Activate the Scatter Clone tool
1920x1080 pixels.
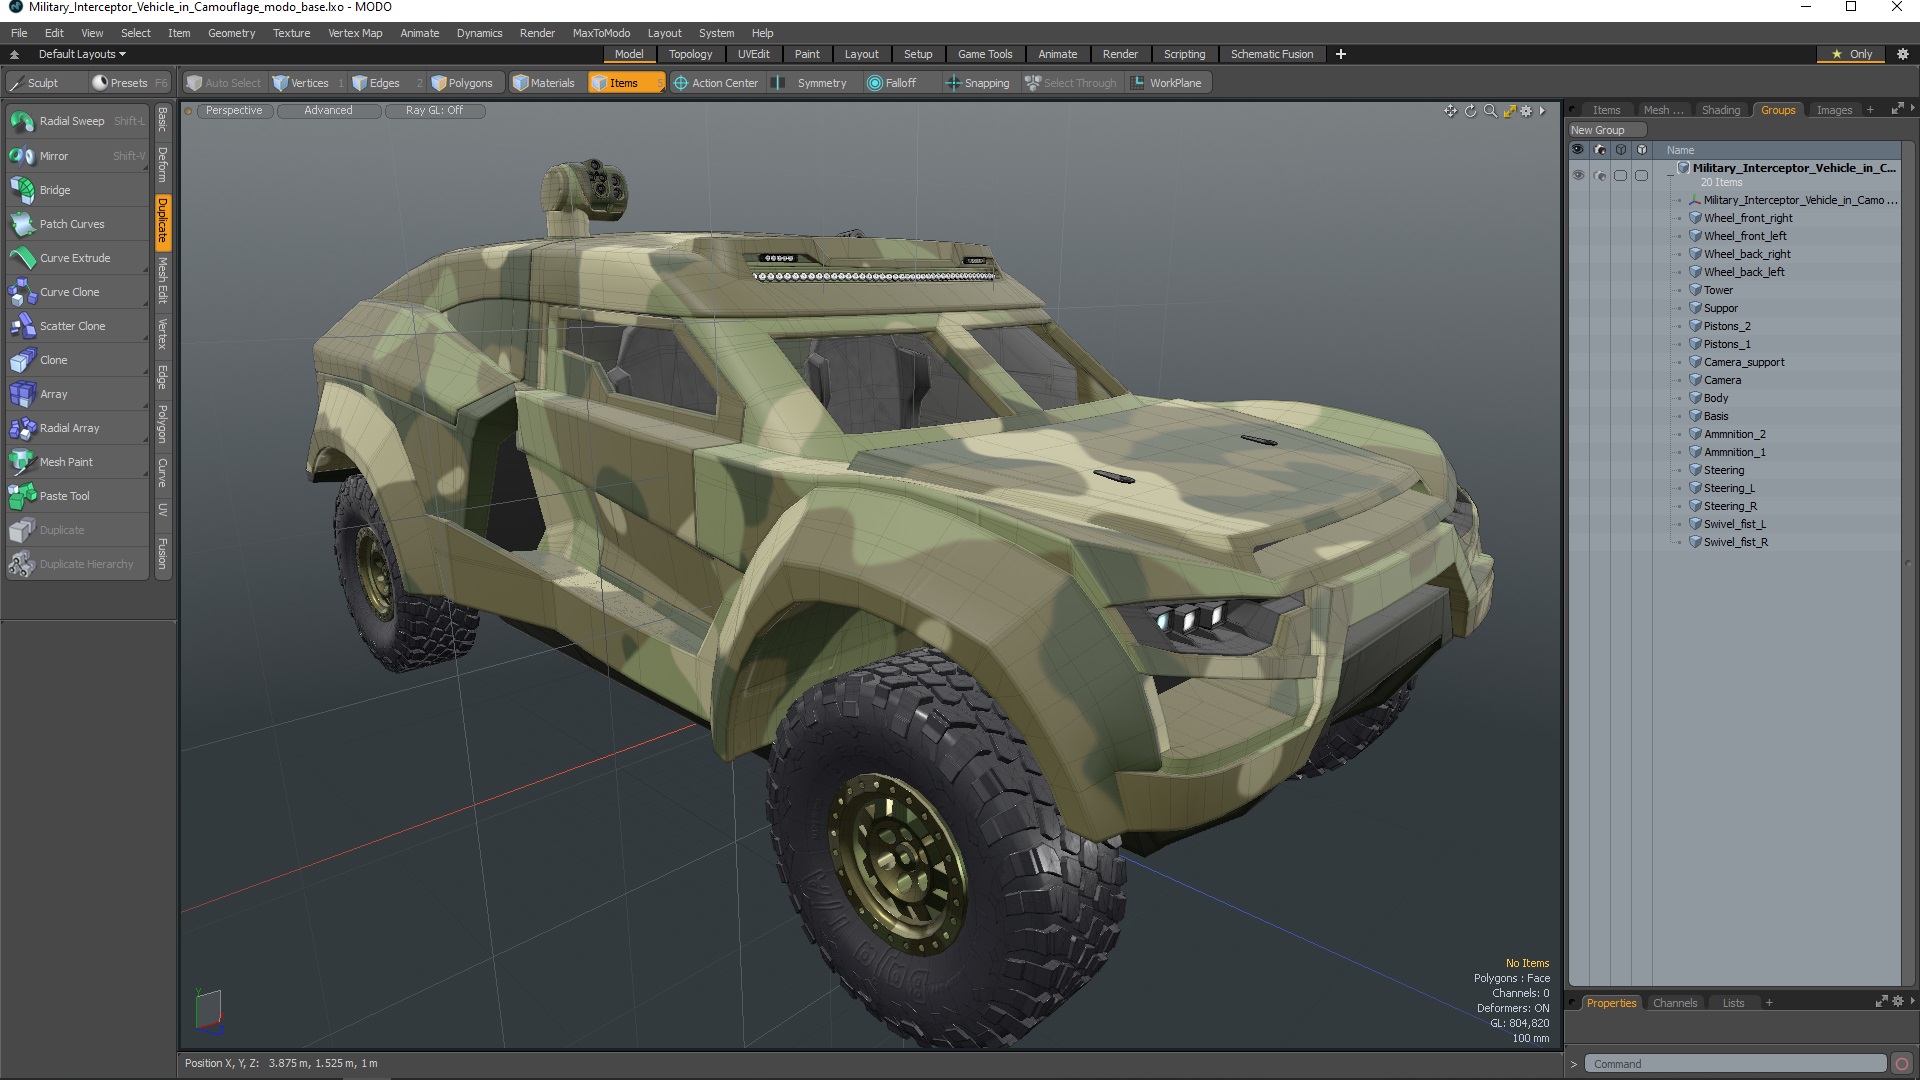point(72,326)
